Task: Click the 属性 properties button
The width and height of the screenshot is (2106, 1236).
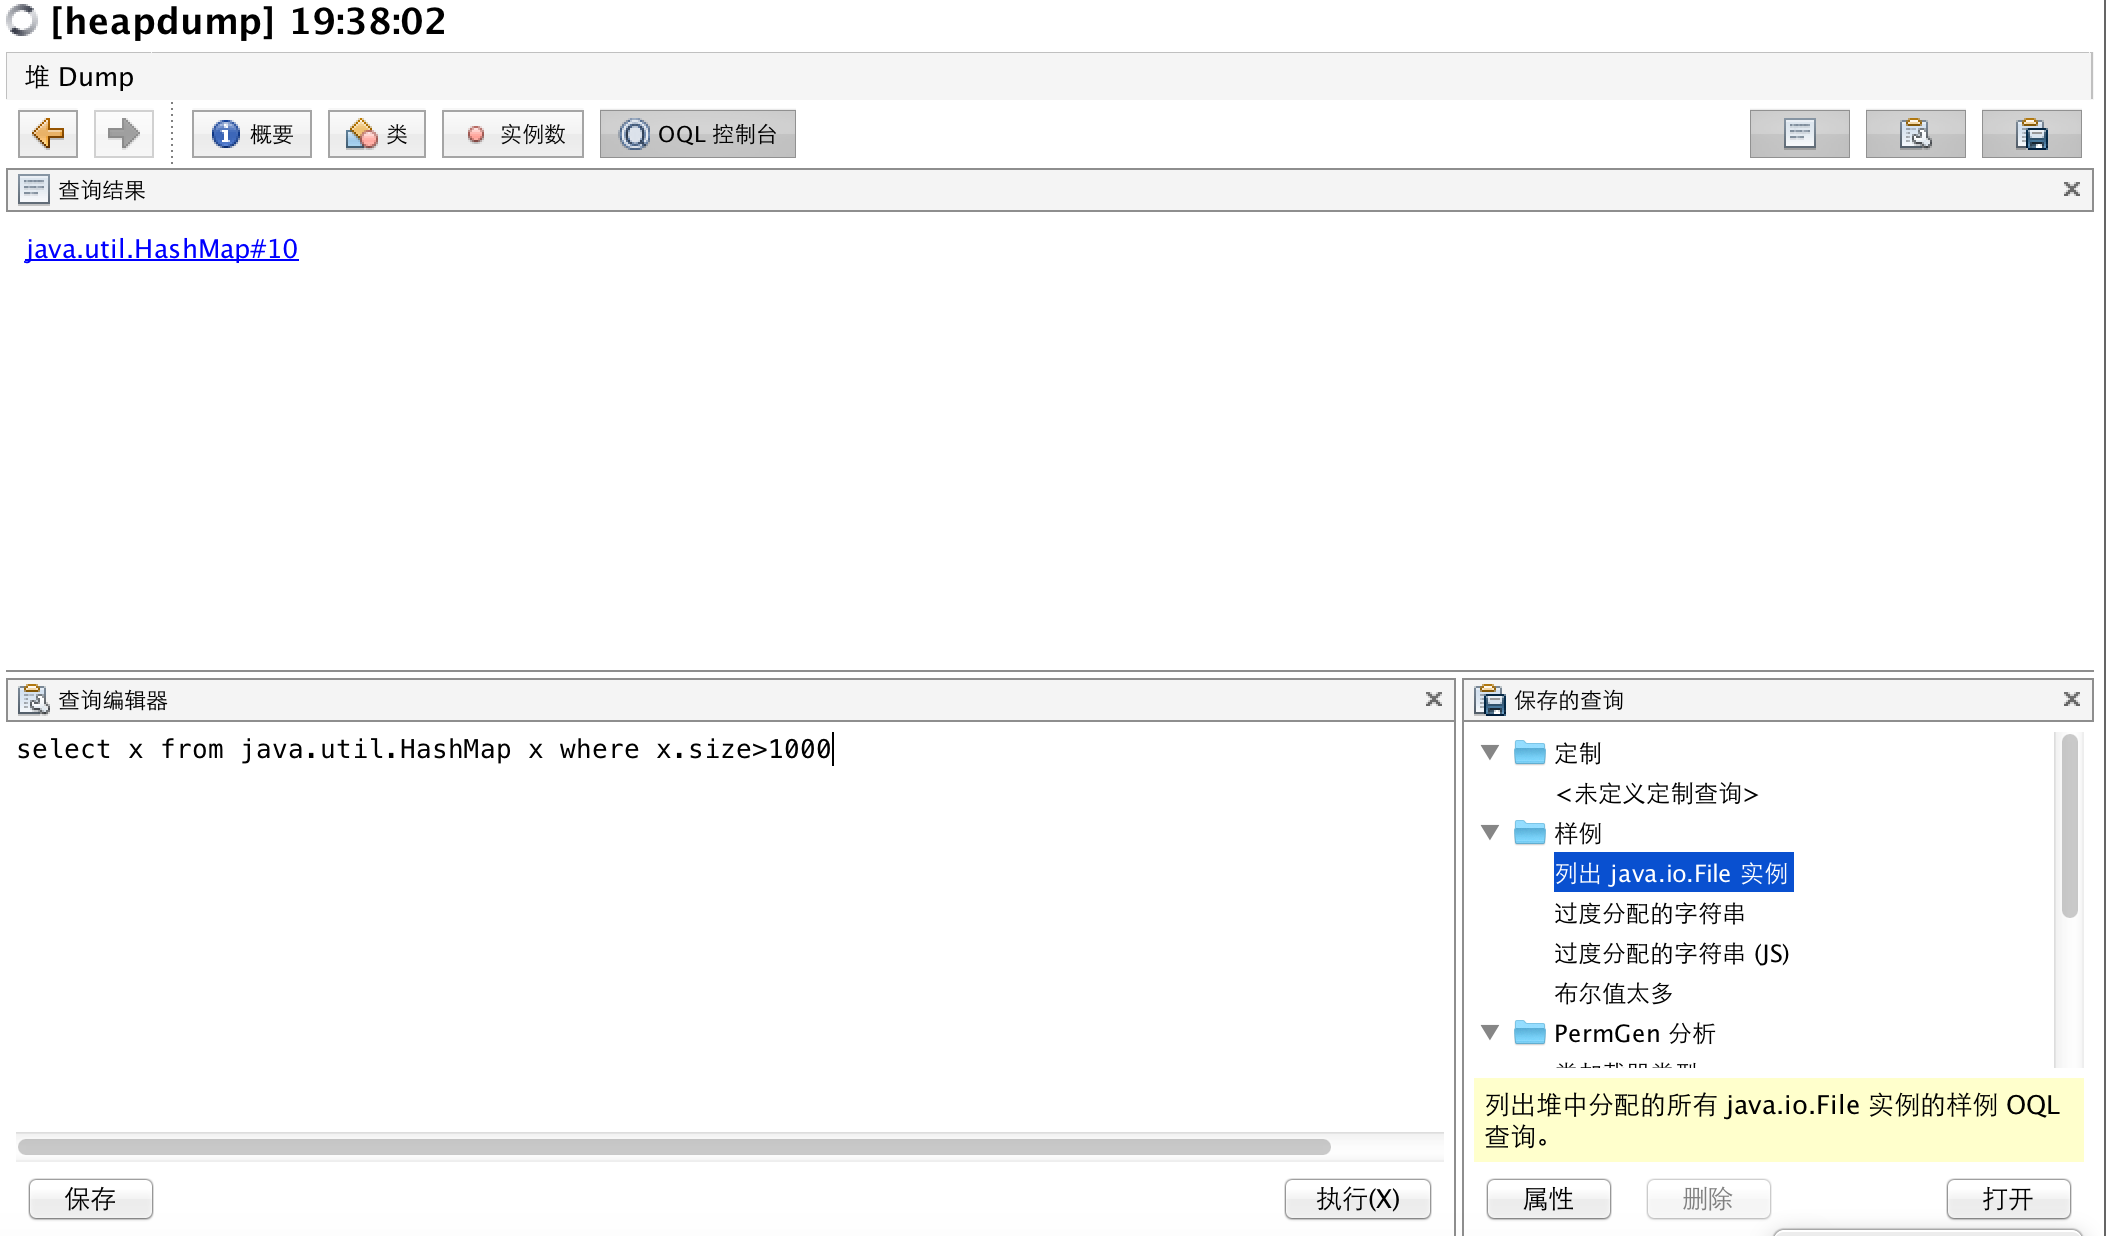Action: tap(1549, 1198)
